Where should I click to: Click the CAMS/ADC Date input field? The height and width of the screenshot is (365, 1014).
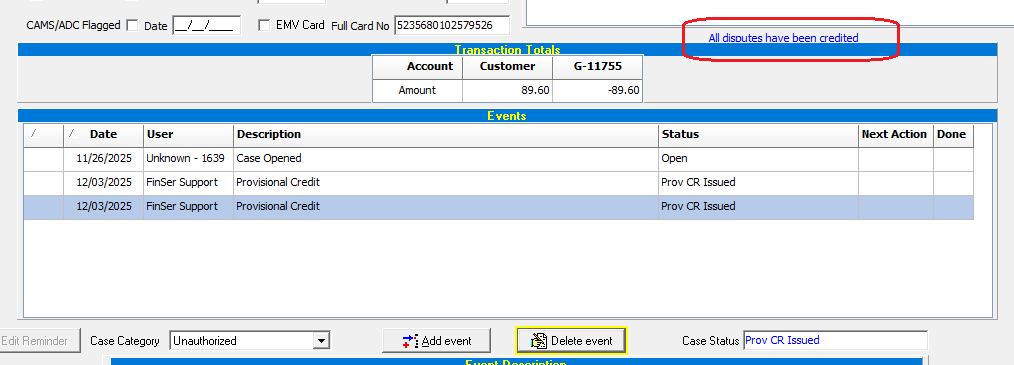(x=207, y=26)
